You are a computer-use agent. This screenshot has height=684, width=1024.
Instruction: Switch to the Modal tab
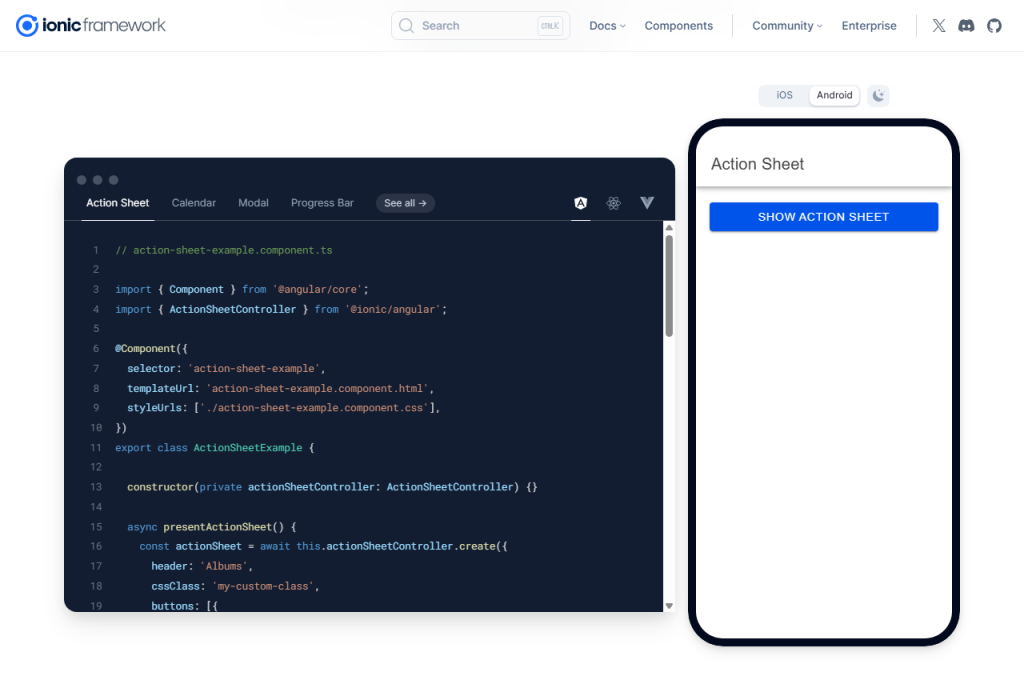pyautogui.click(x=253, y=203)
